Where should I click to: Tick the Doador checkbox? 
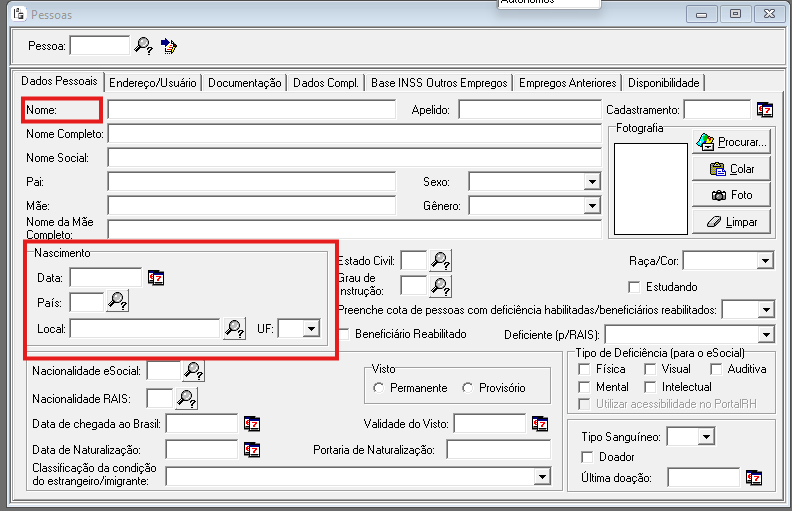point(588,457)
